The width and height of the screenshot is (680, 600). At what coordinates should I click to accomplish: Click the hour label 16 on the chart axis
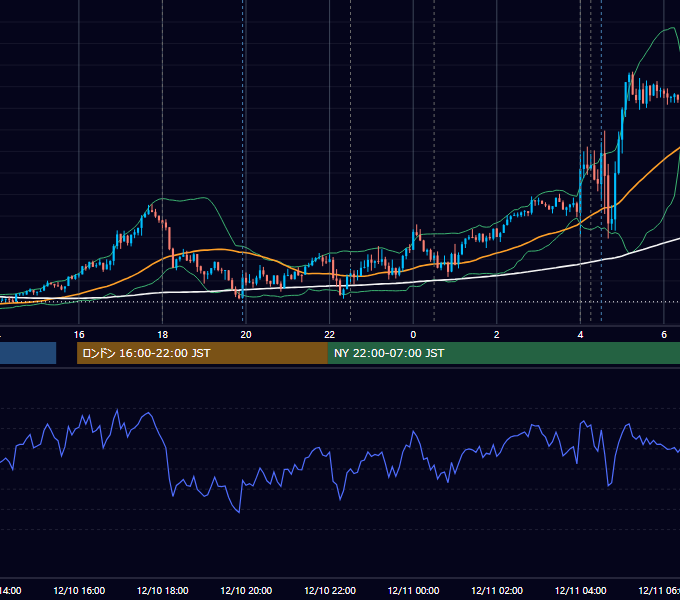79,335
